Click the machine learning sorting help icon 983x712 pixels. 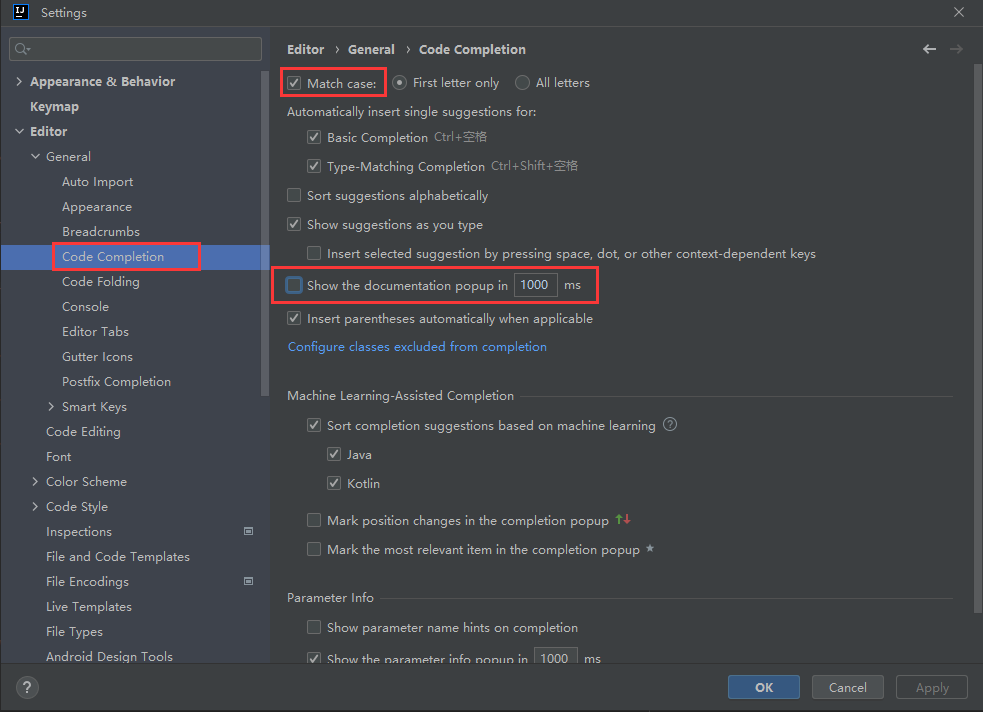(x=670, y=424)
